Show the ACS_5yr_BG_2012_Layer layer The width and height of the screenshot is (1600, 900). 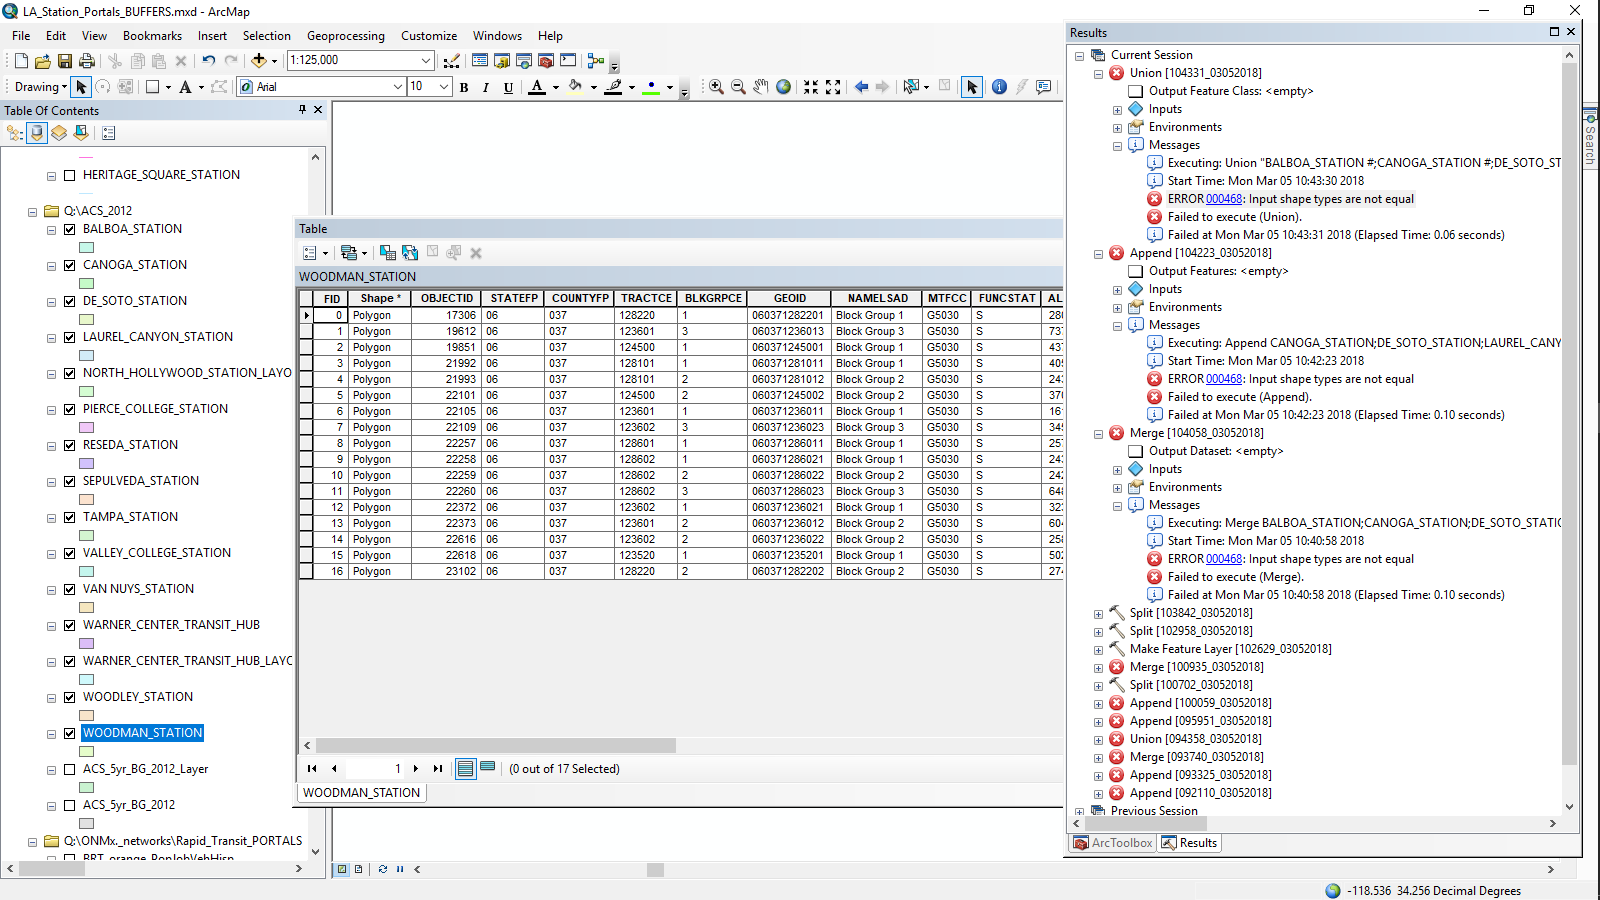coord(70,769)
